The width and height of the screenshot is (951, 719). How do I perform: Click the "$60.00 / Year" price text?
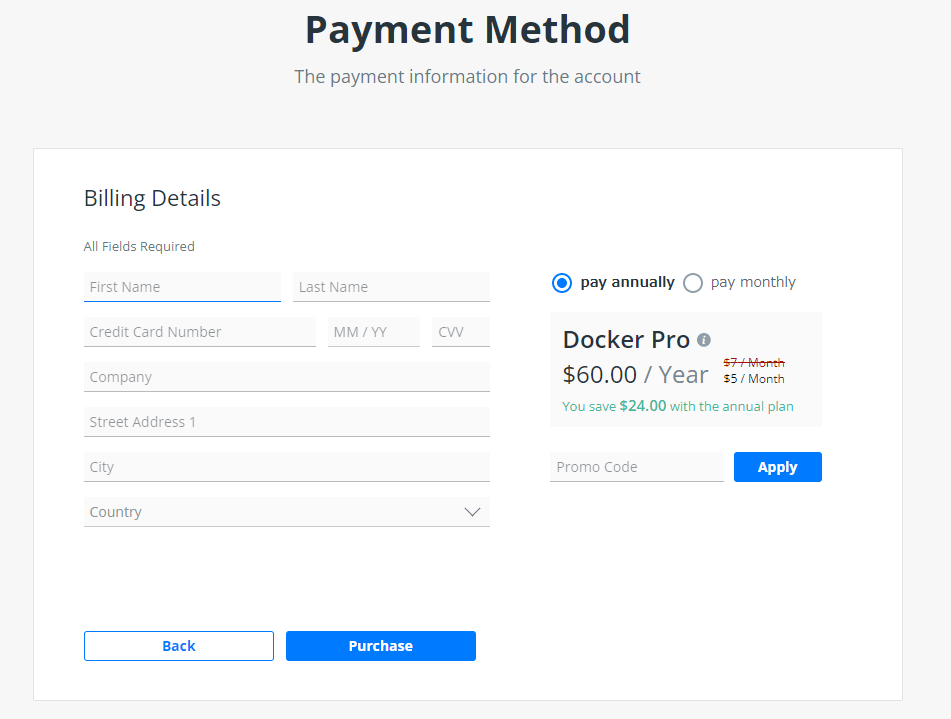[635, 375]
